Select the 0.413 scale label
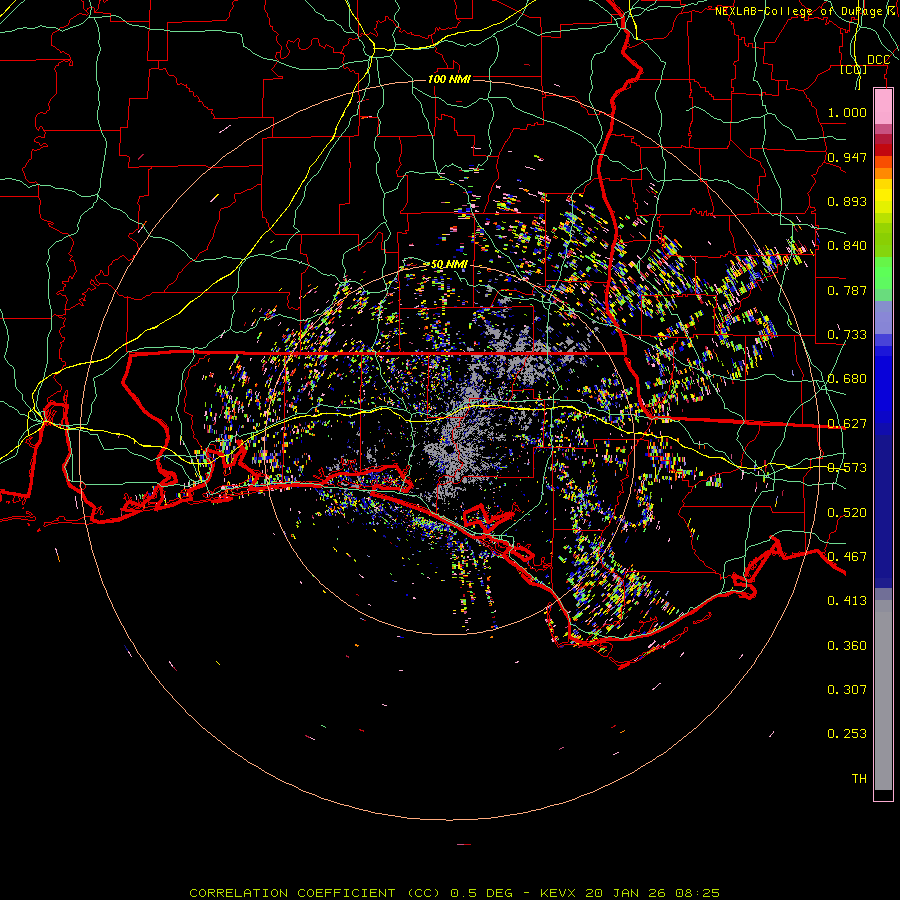This screenshot has height=900, width=900. (847, 601)
